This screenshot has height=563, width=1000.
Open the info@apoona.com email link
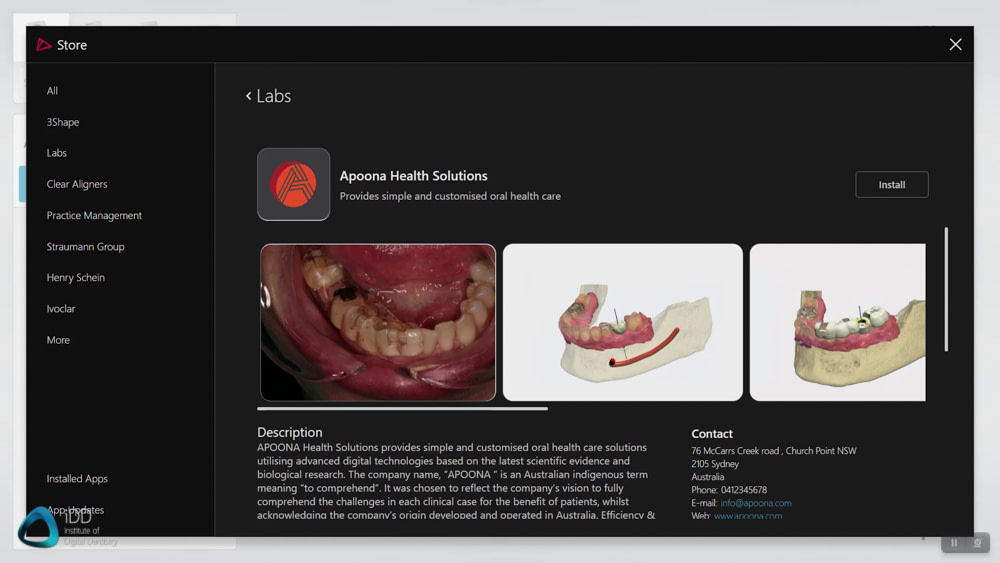click(x=756, y=503)
